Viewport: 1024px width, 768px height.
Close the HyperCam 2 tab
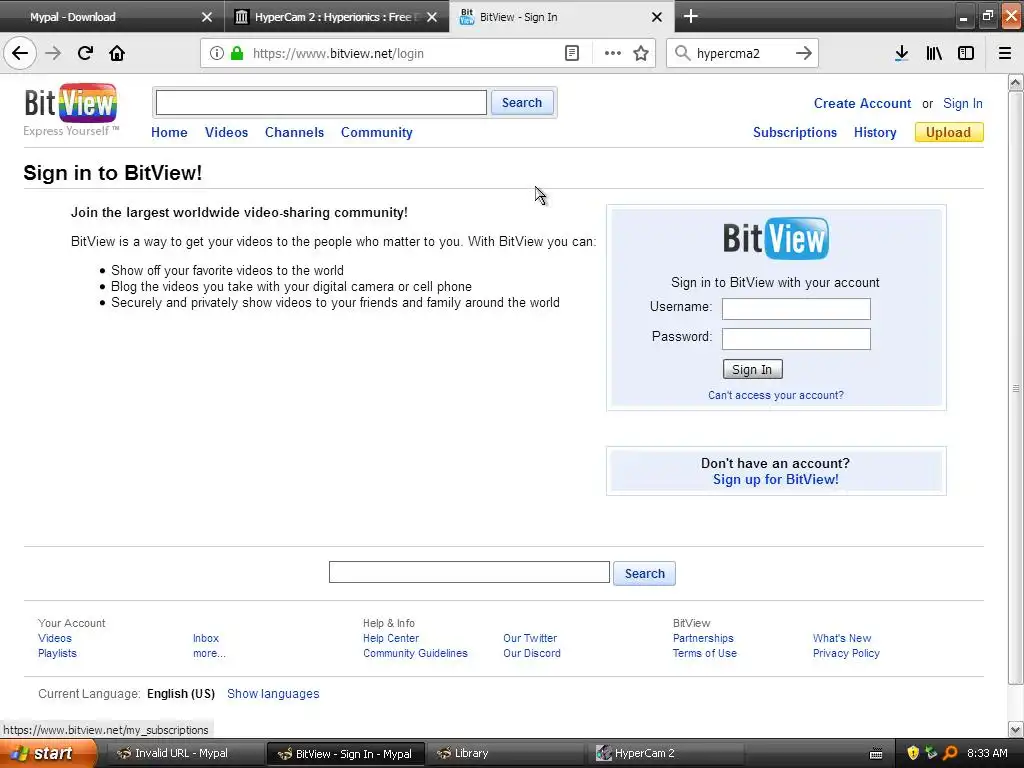[432, 17]
